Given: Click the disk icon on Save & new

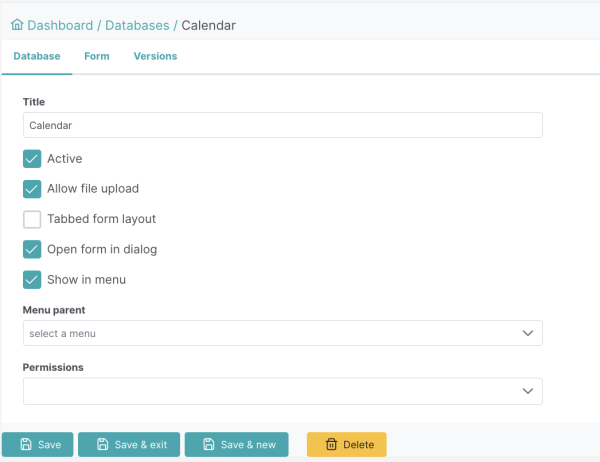Looking at the screenshot, I should coord(209,444).
